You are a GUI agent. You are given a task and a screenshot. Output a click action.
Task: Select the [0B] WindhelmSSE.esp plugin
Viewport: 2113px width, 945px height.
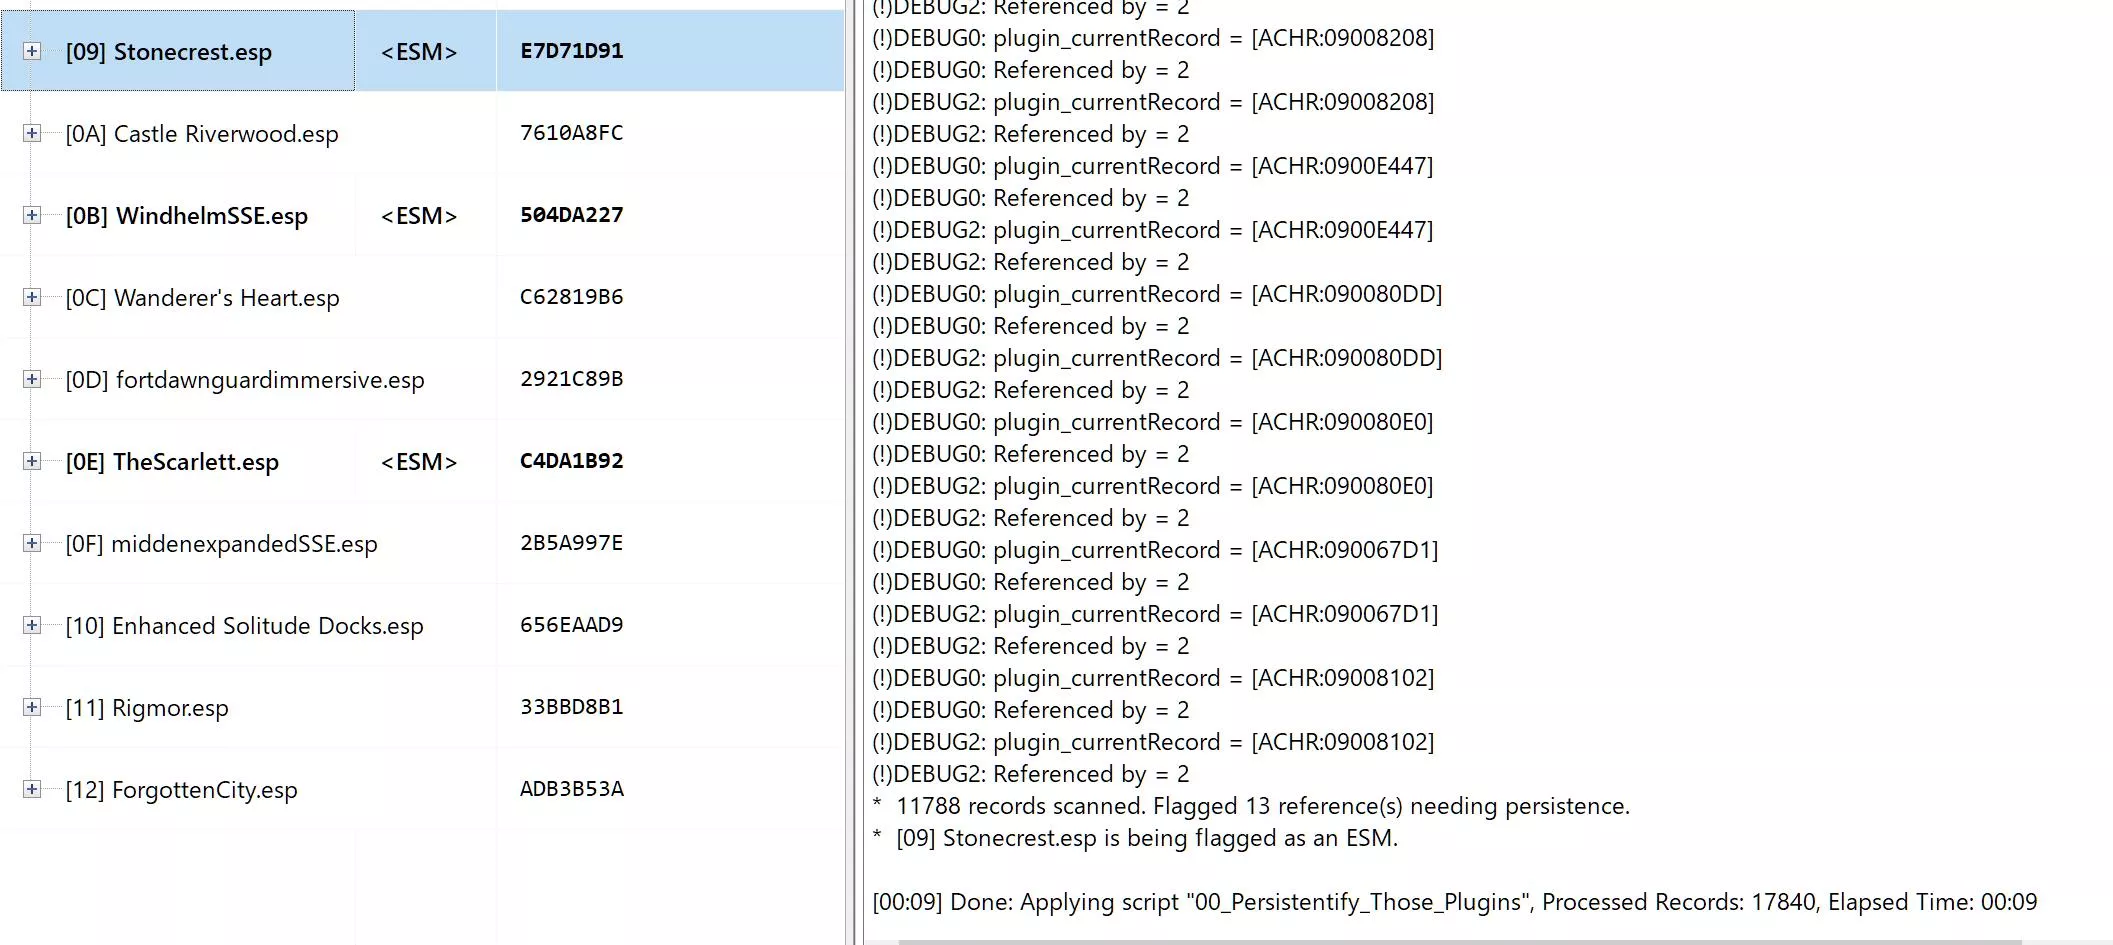pyautogui.click(x=187, y=216)
